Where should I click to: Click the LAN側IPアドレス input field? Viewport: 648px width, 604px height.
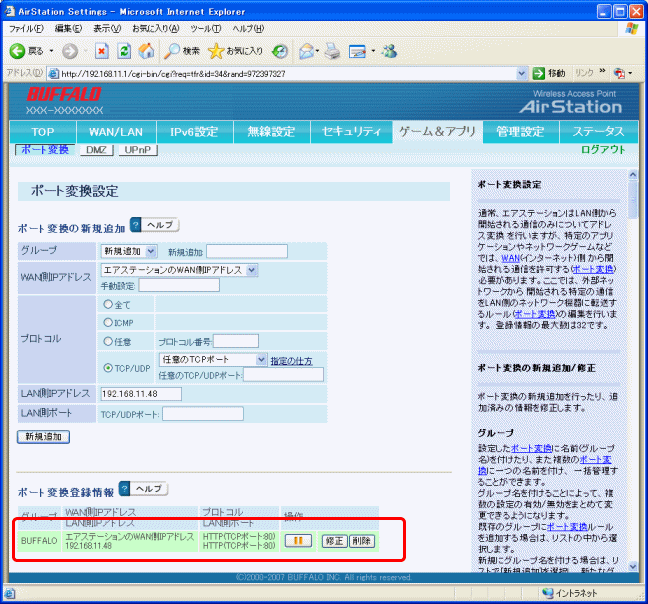[141, 394]
